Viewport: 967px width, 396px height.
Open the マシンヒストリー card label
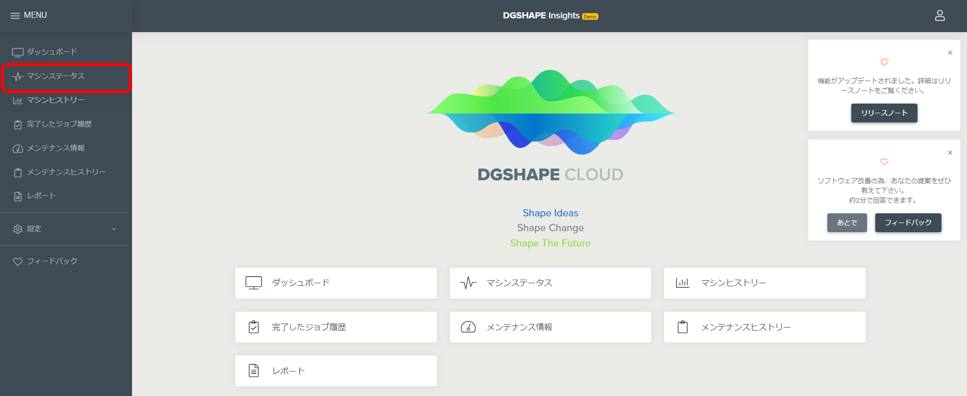click(x=734, y=283)
